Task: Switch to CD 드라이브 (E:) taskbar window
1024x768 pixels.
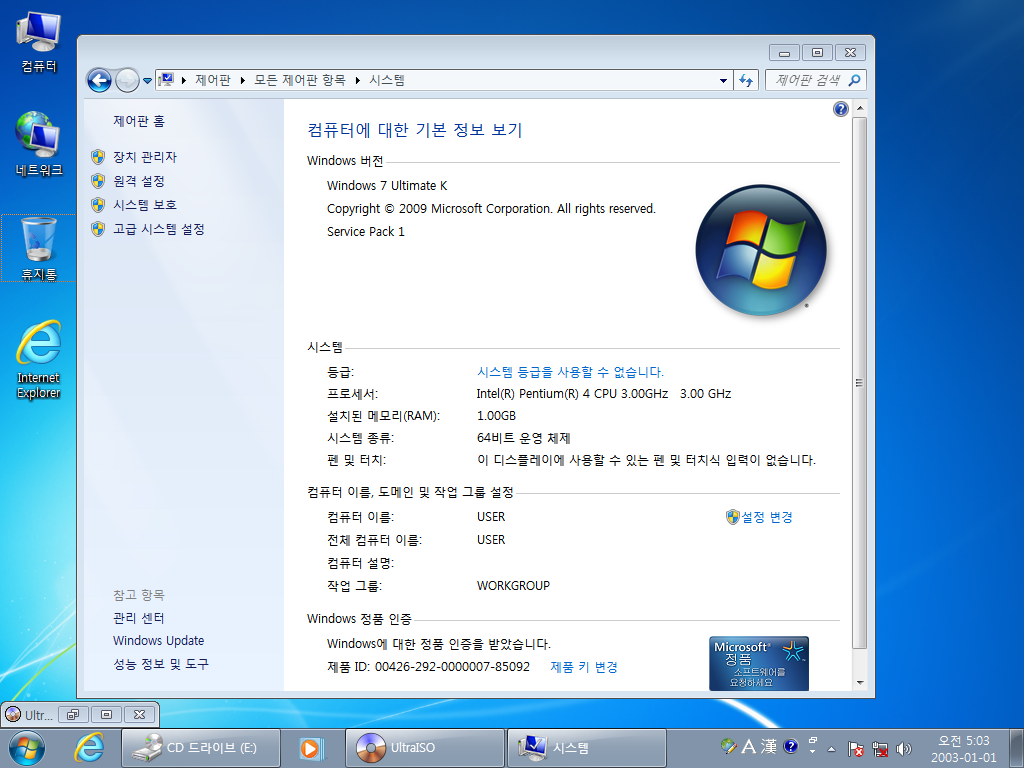Action: 200,748
